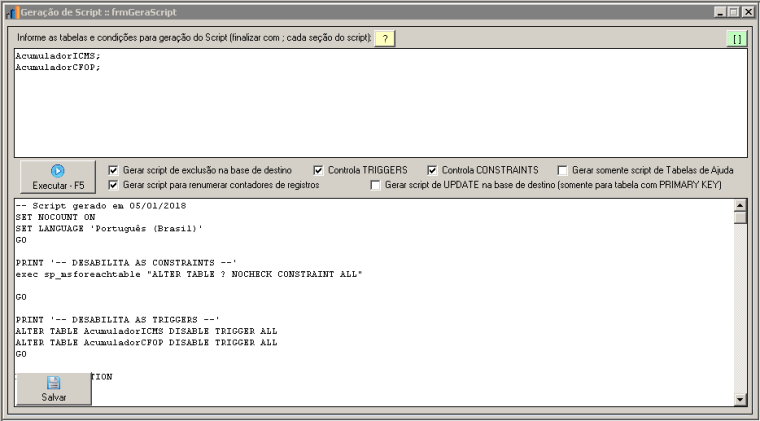Click the SET NOCOUNT ON line
760x421 pixels.
[x=55, y=217]
